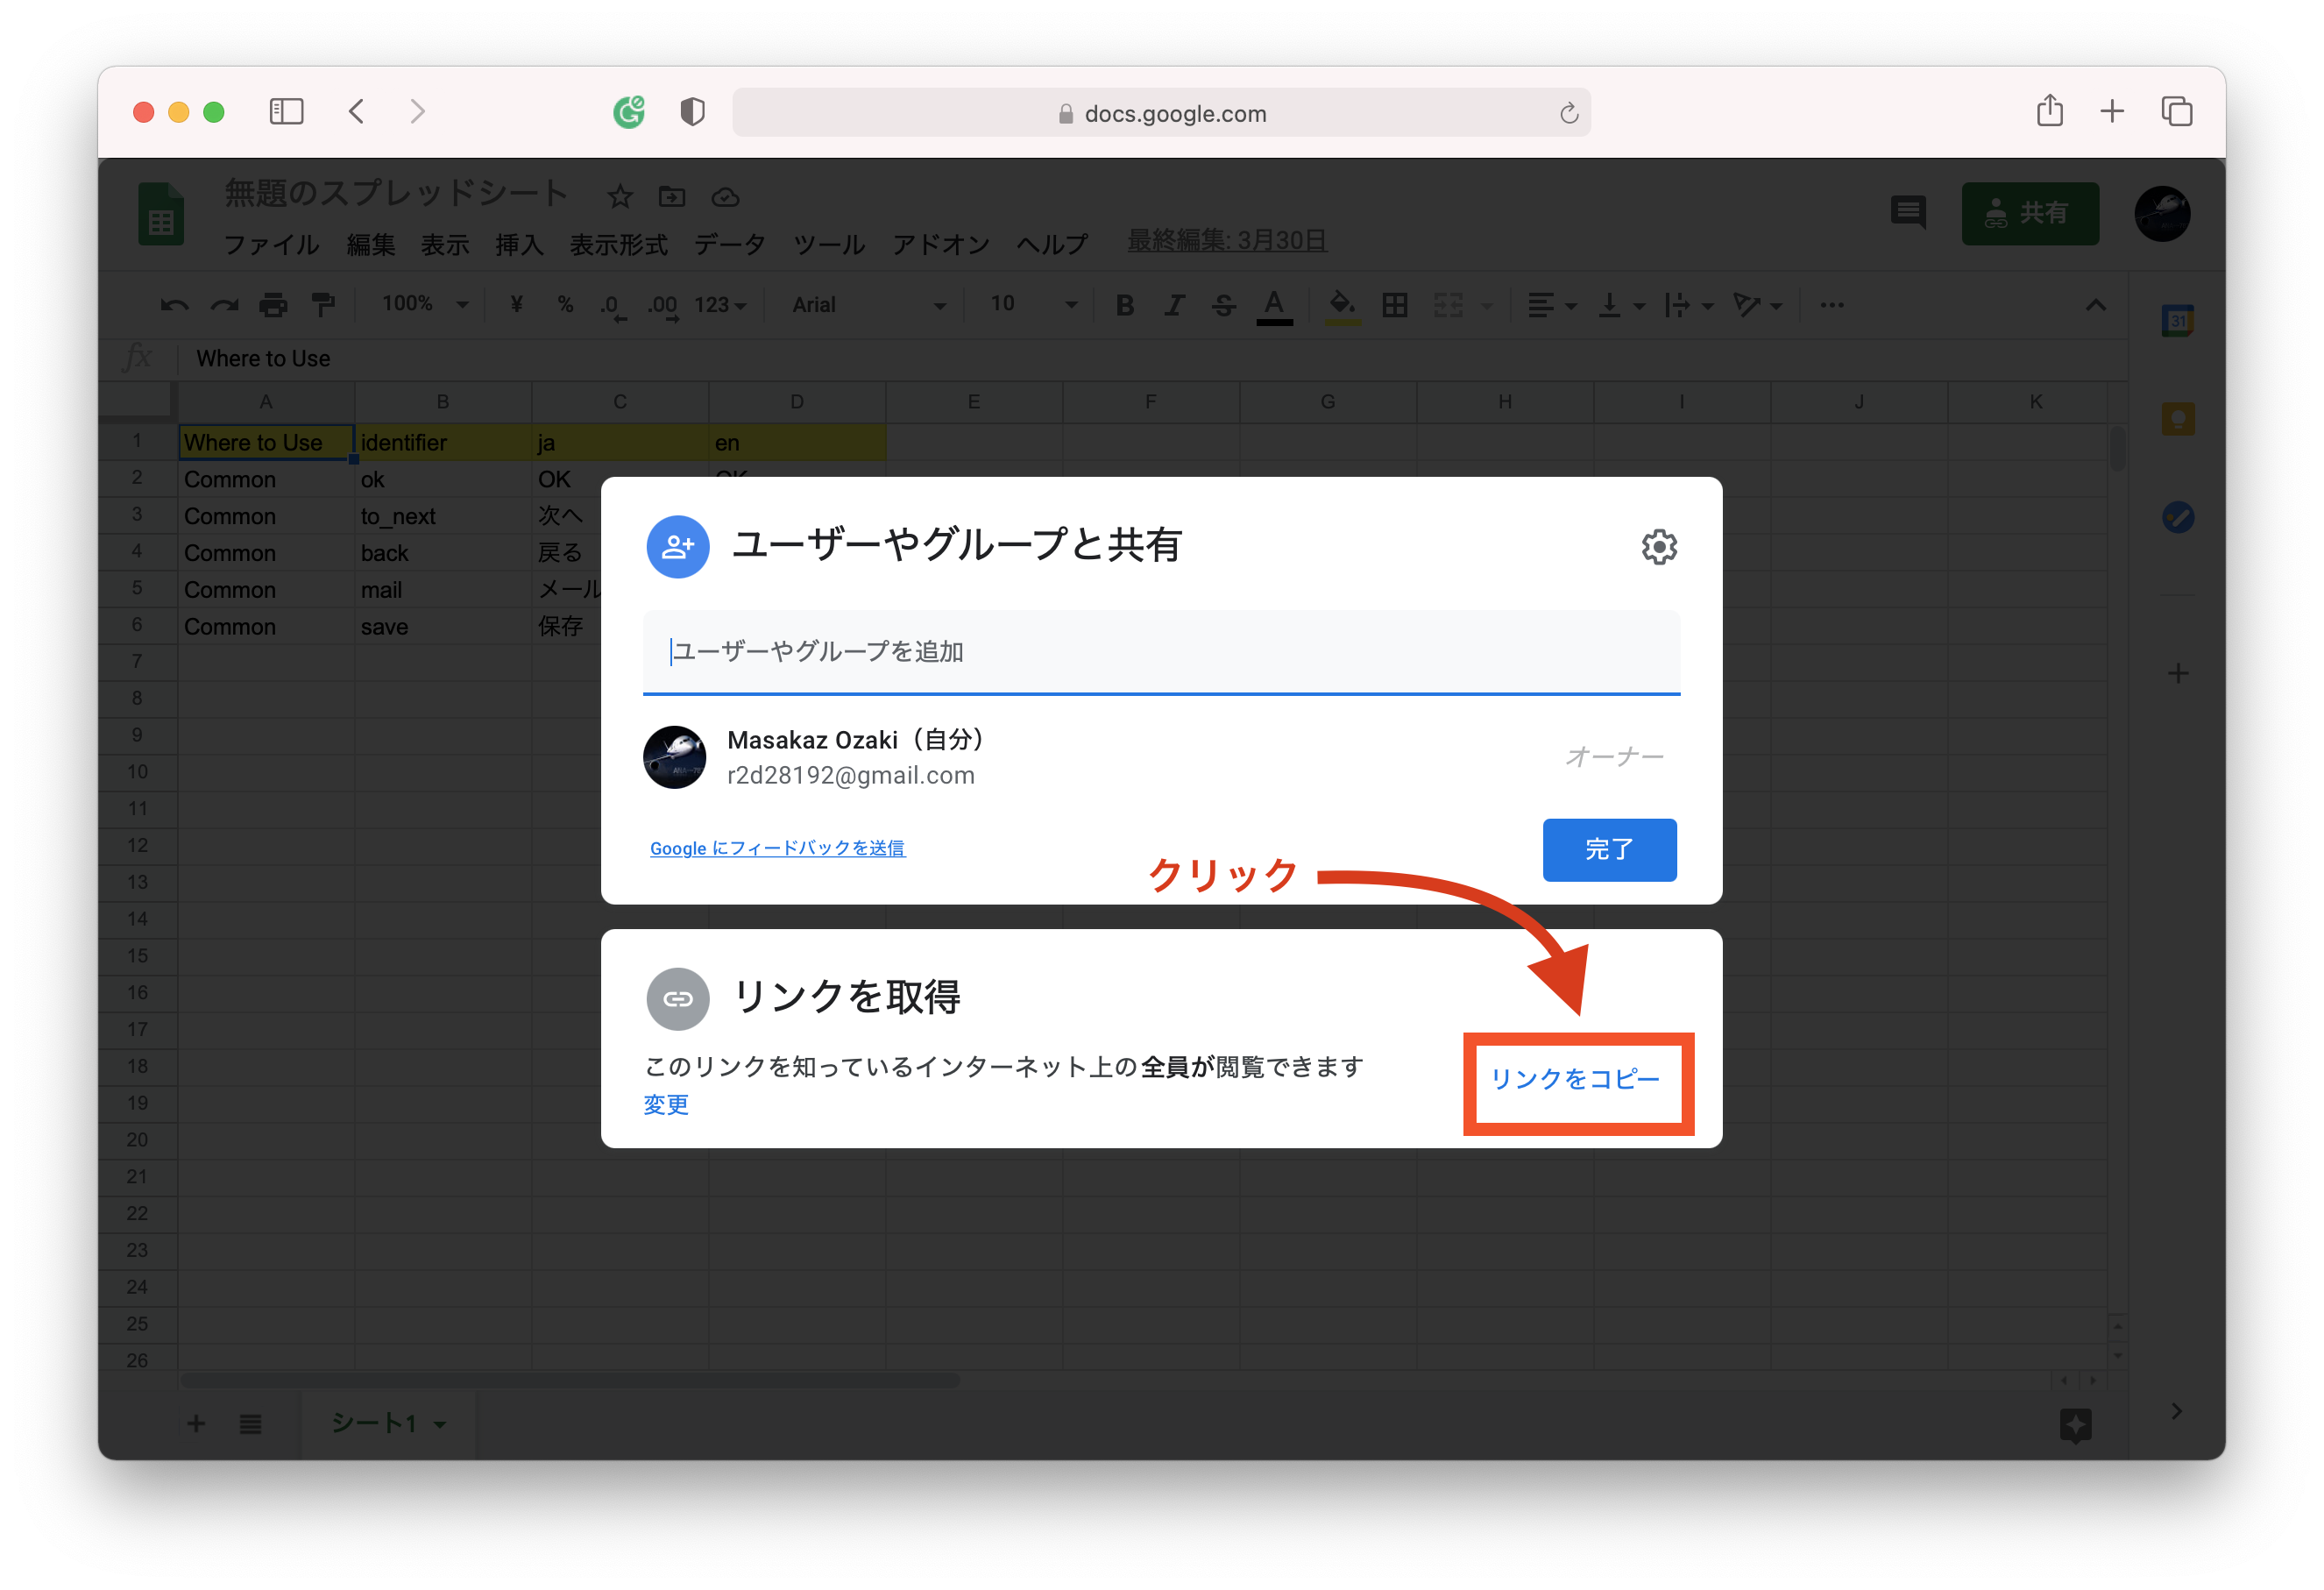Viewport: 2324px width, 1590px height.
Task: Click the borders icon
Action: pos(1395,305)
